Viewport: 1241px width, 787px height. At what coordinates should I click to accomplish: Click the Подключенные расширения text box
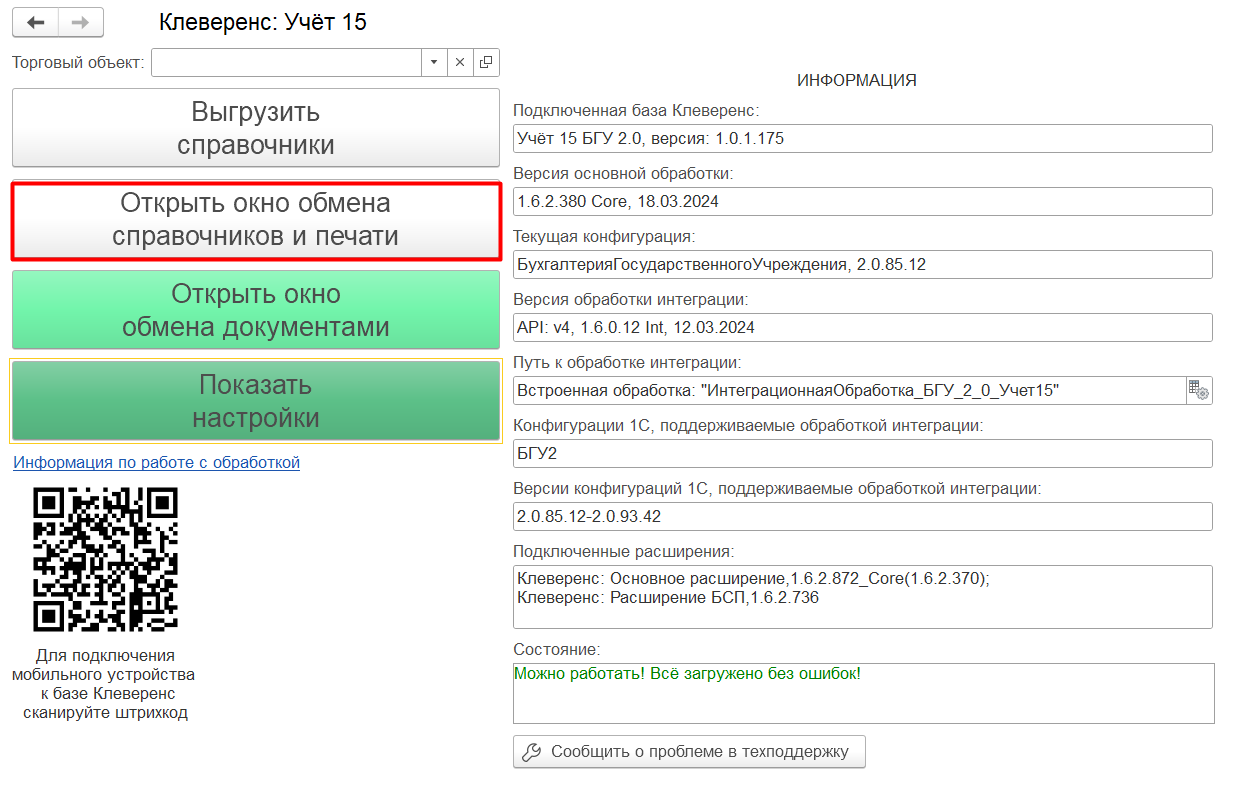click(x=862, y=597)
